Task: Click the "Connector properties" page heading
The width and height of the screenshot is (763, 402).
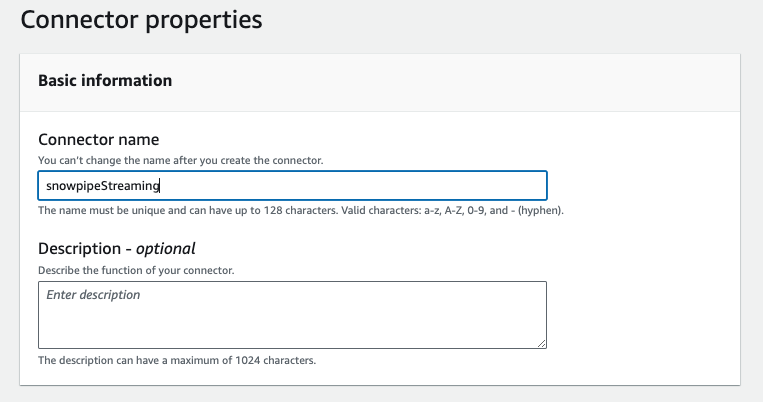Action: 141,19
